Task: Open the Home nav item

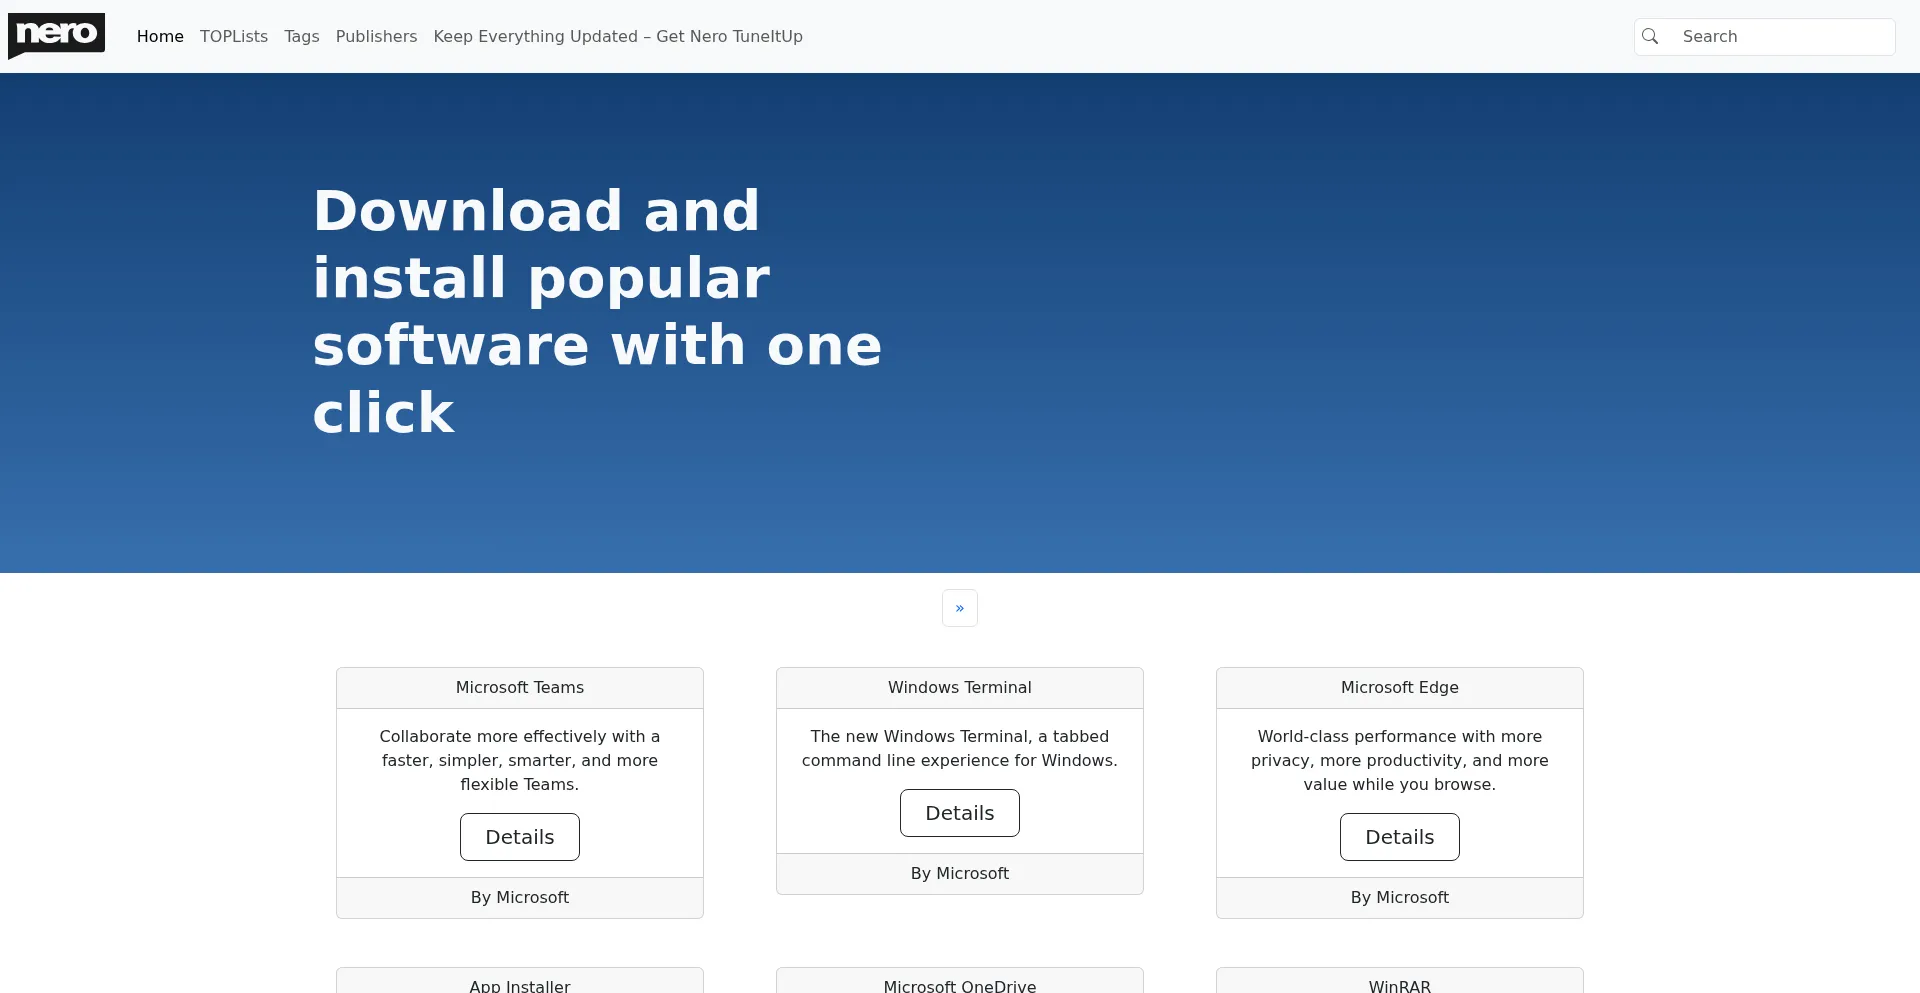Action: click(x=160, y=37)
